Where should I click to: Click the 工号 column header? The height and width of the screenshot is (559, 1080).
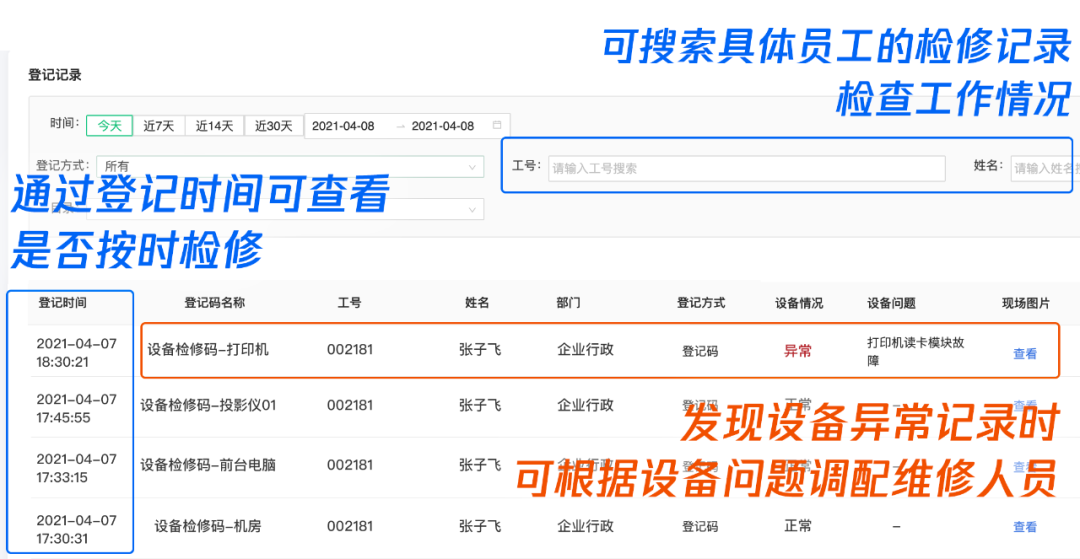349,303
